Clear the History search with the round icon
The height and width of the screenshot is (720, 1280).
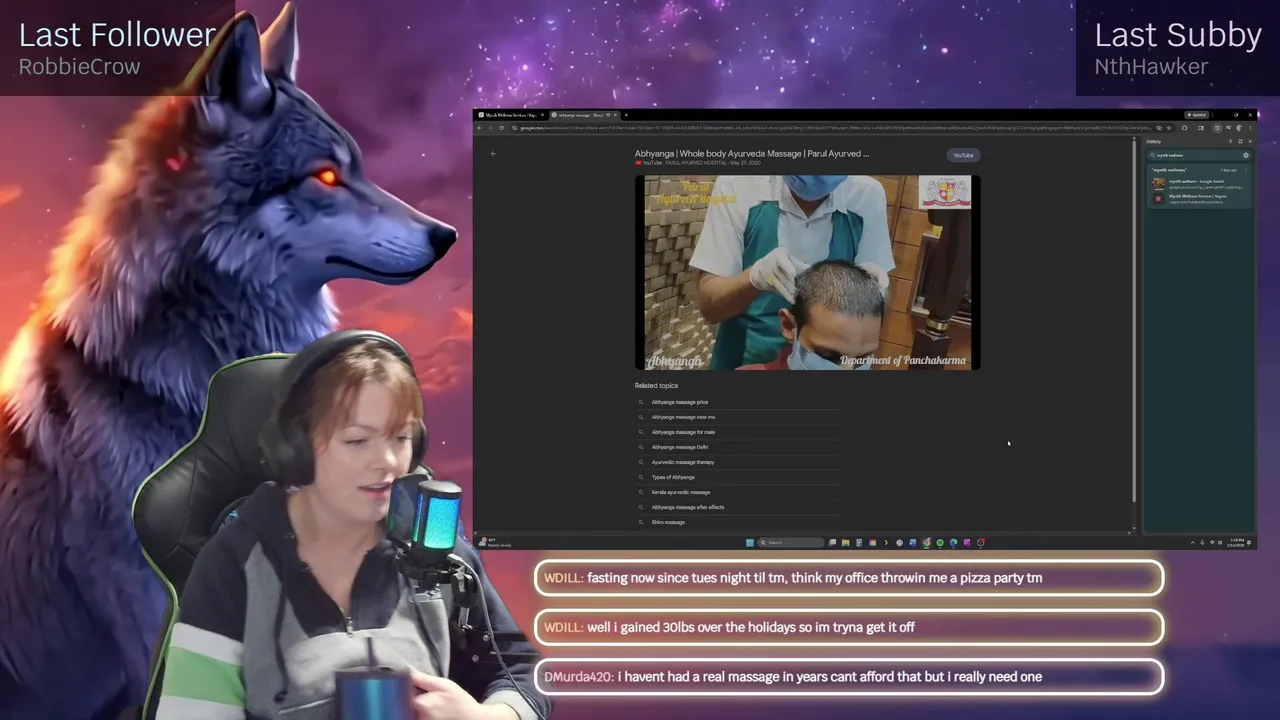click(x=1246, y=155)
